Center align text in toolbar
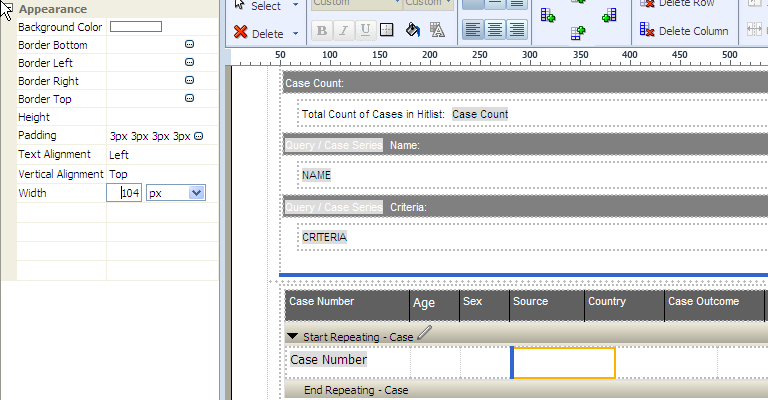 pos(495,30)
